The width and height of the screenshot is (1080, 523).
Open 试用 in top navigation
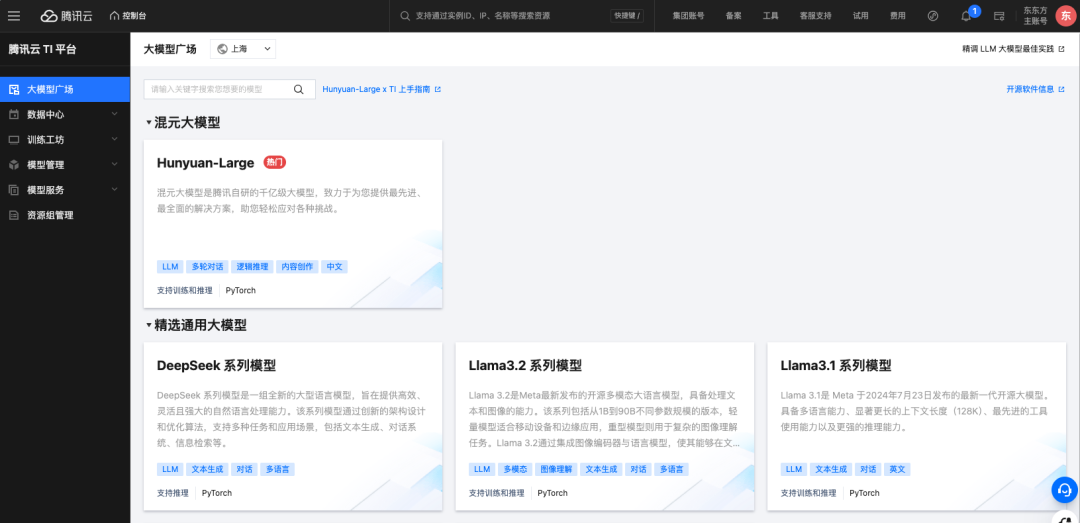click(861, 16)
